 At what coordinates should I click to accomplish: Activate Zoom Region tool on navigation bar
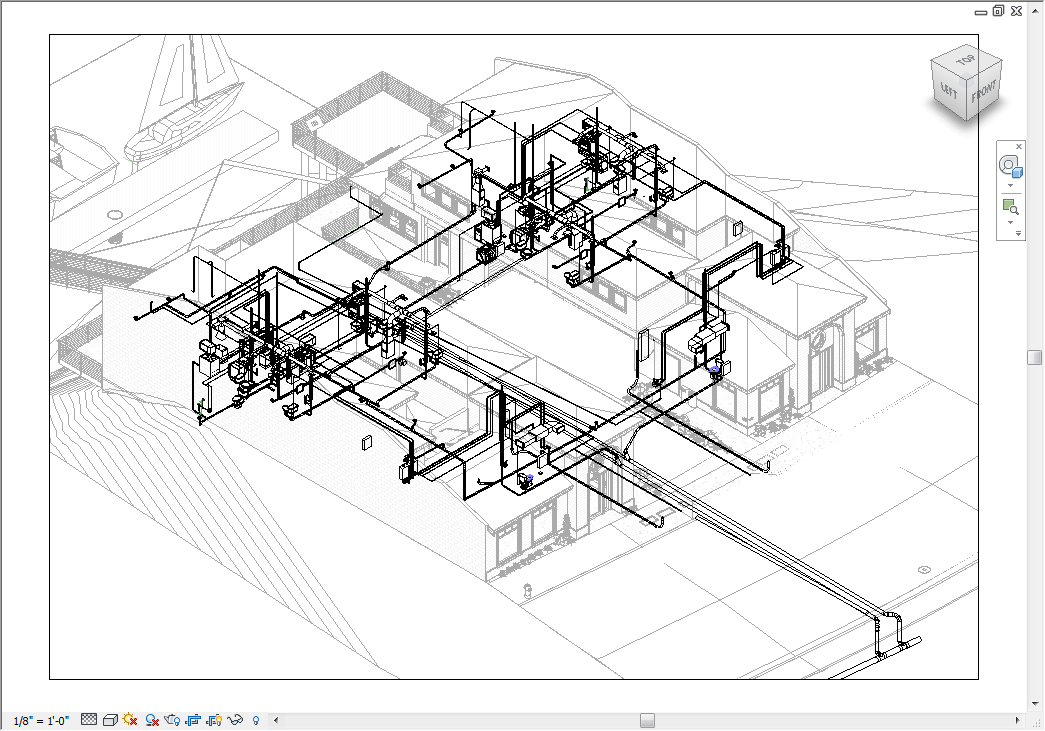(x=1010, y=207)
